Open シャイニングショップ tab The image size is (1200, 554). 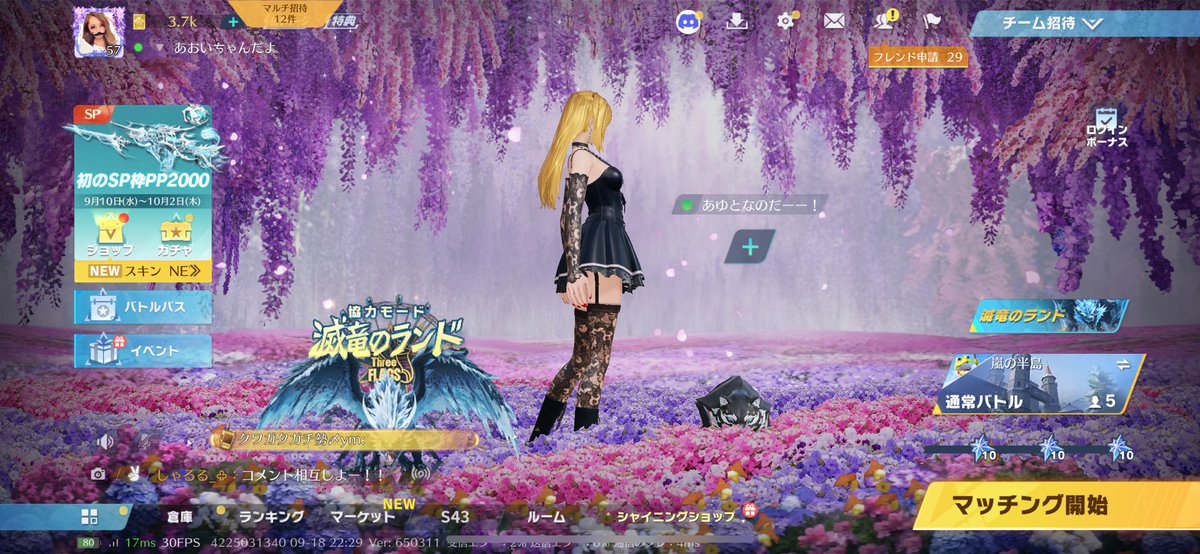click(x=678, y=516)
